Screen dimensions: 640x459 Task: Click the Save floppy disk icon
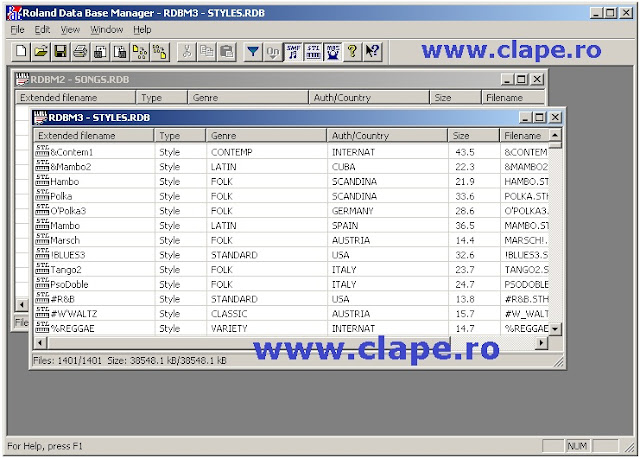(x=60, y=52)
